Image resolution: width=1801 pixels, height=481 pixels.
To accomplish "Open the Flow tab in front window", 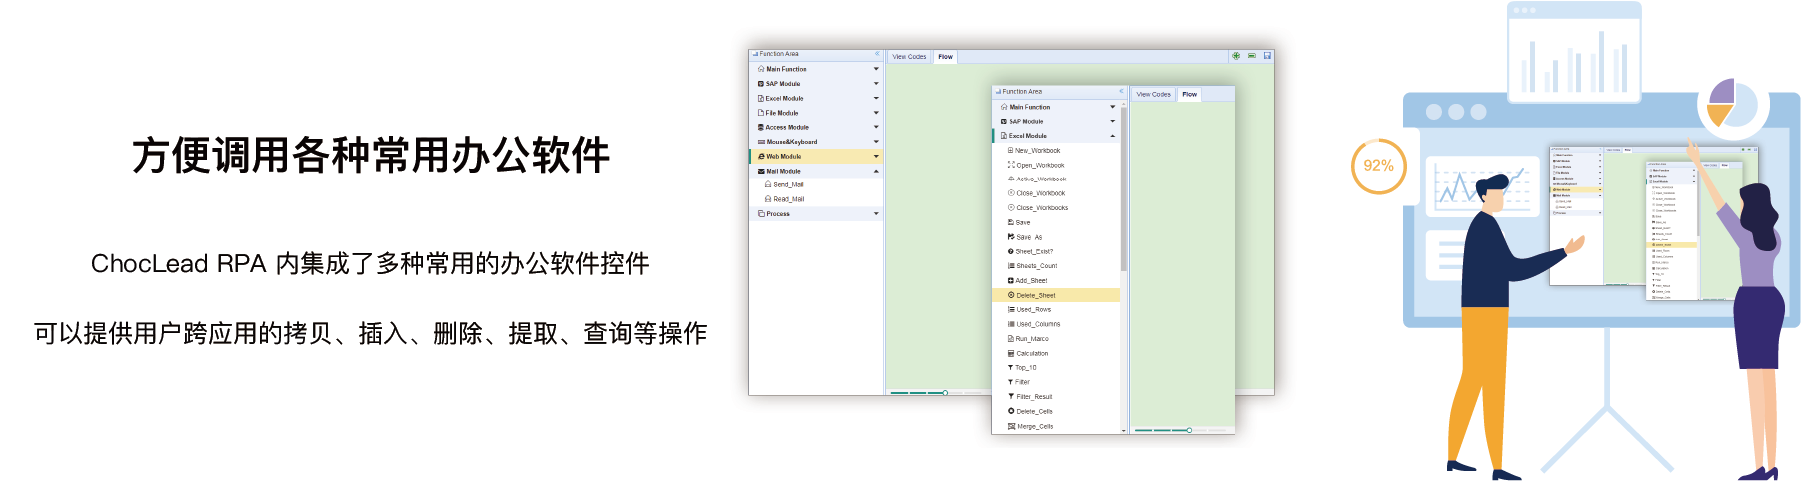I will point(1189,94).
